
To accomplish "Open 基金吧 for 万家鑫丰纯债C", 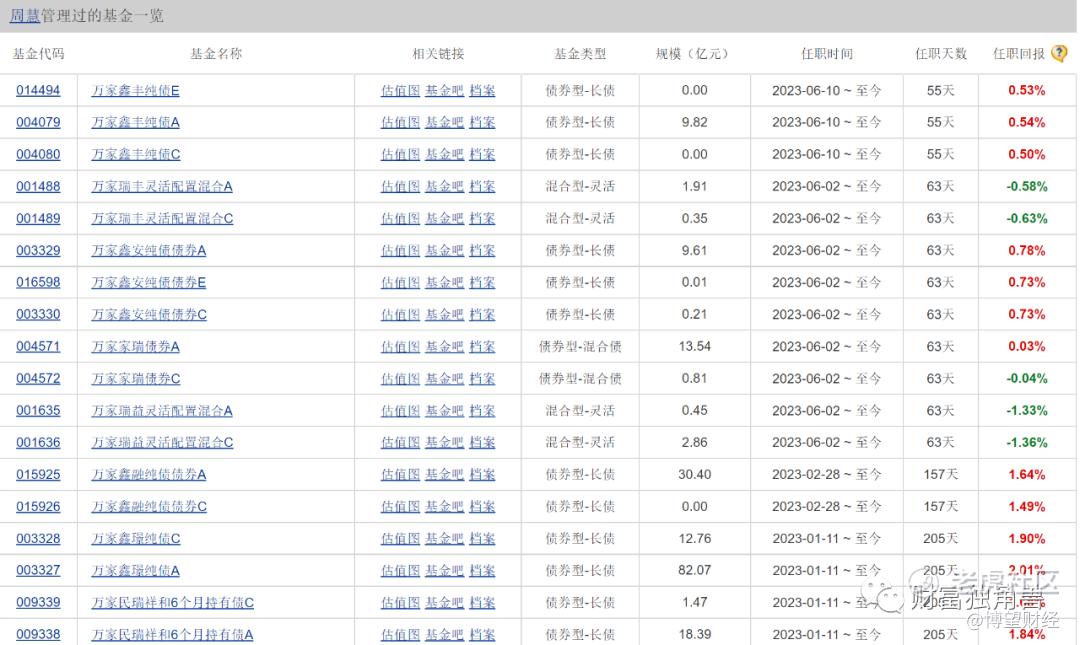I will [444, 154].
